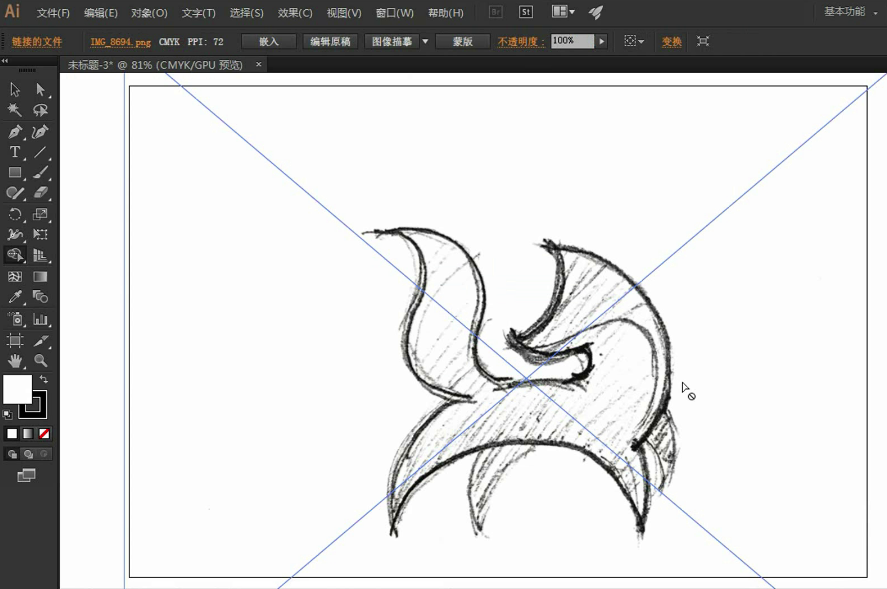
Task: Select the Slice tool
Action: click(40, 340)
